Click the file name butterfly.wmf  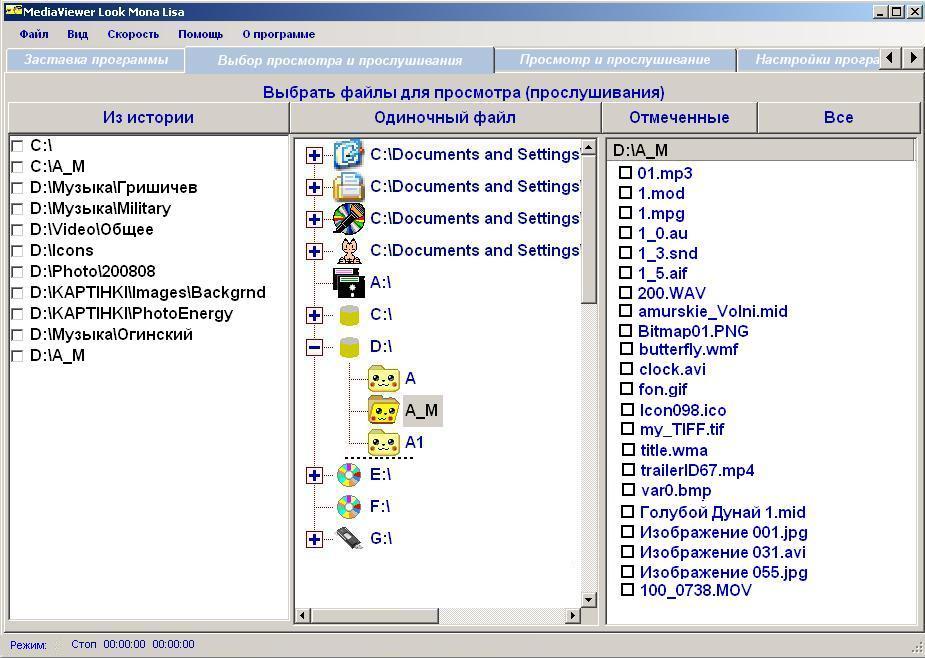pyautogui.click(x=688, y=349)
